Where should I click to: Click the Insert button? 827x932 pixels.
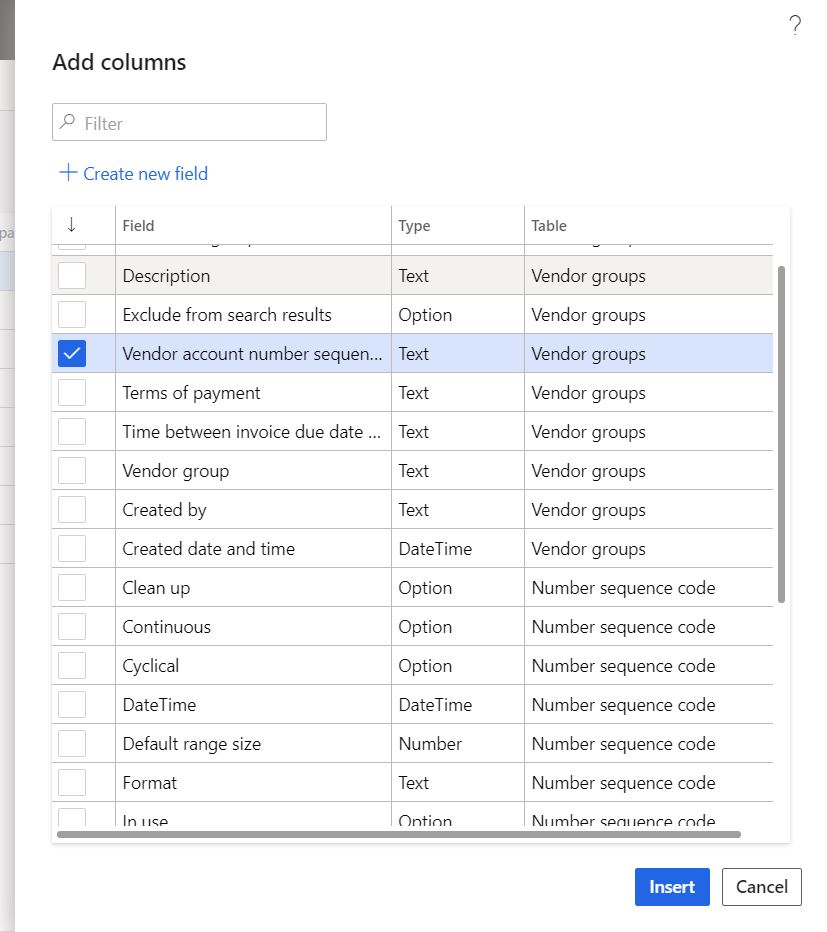click(x=671, y=887)
